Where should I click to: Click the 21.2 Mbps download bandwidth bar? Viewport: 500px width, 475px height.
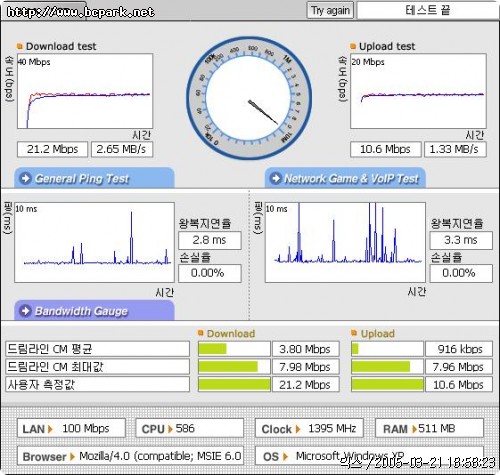point(234,385)
